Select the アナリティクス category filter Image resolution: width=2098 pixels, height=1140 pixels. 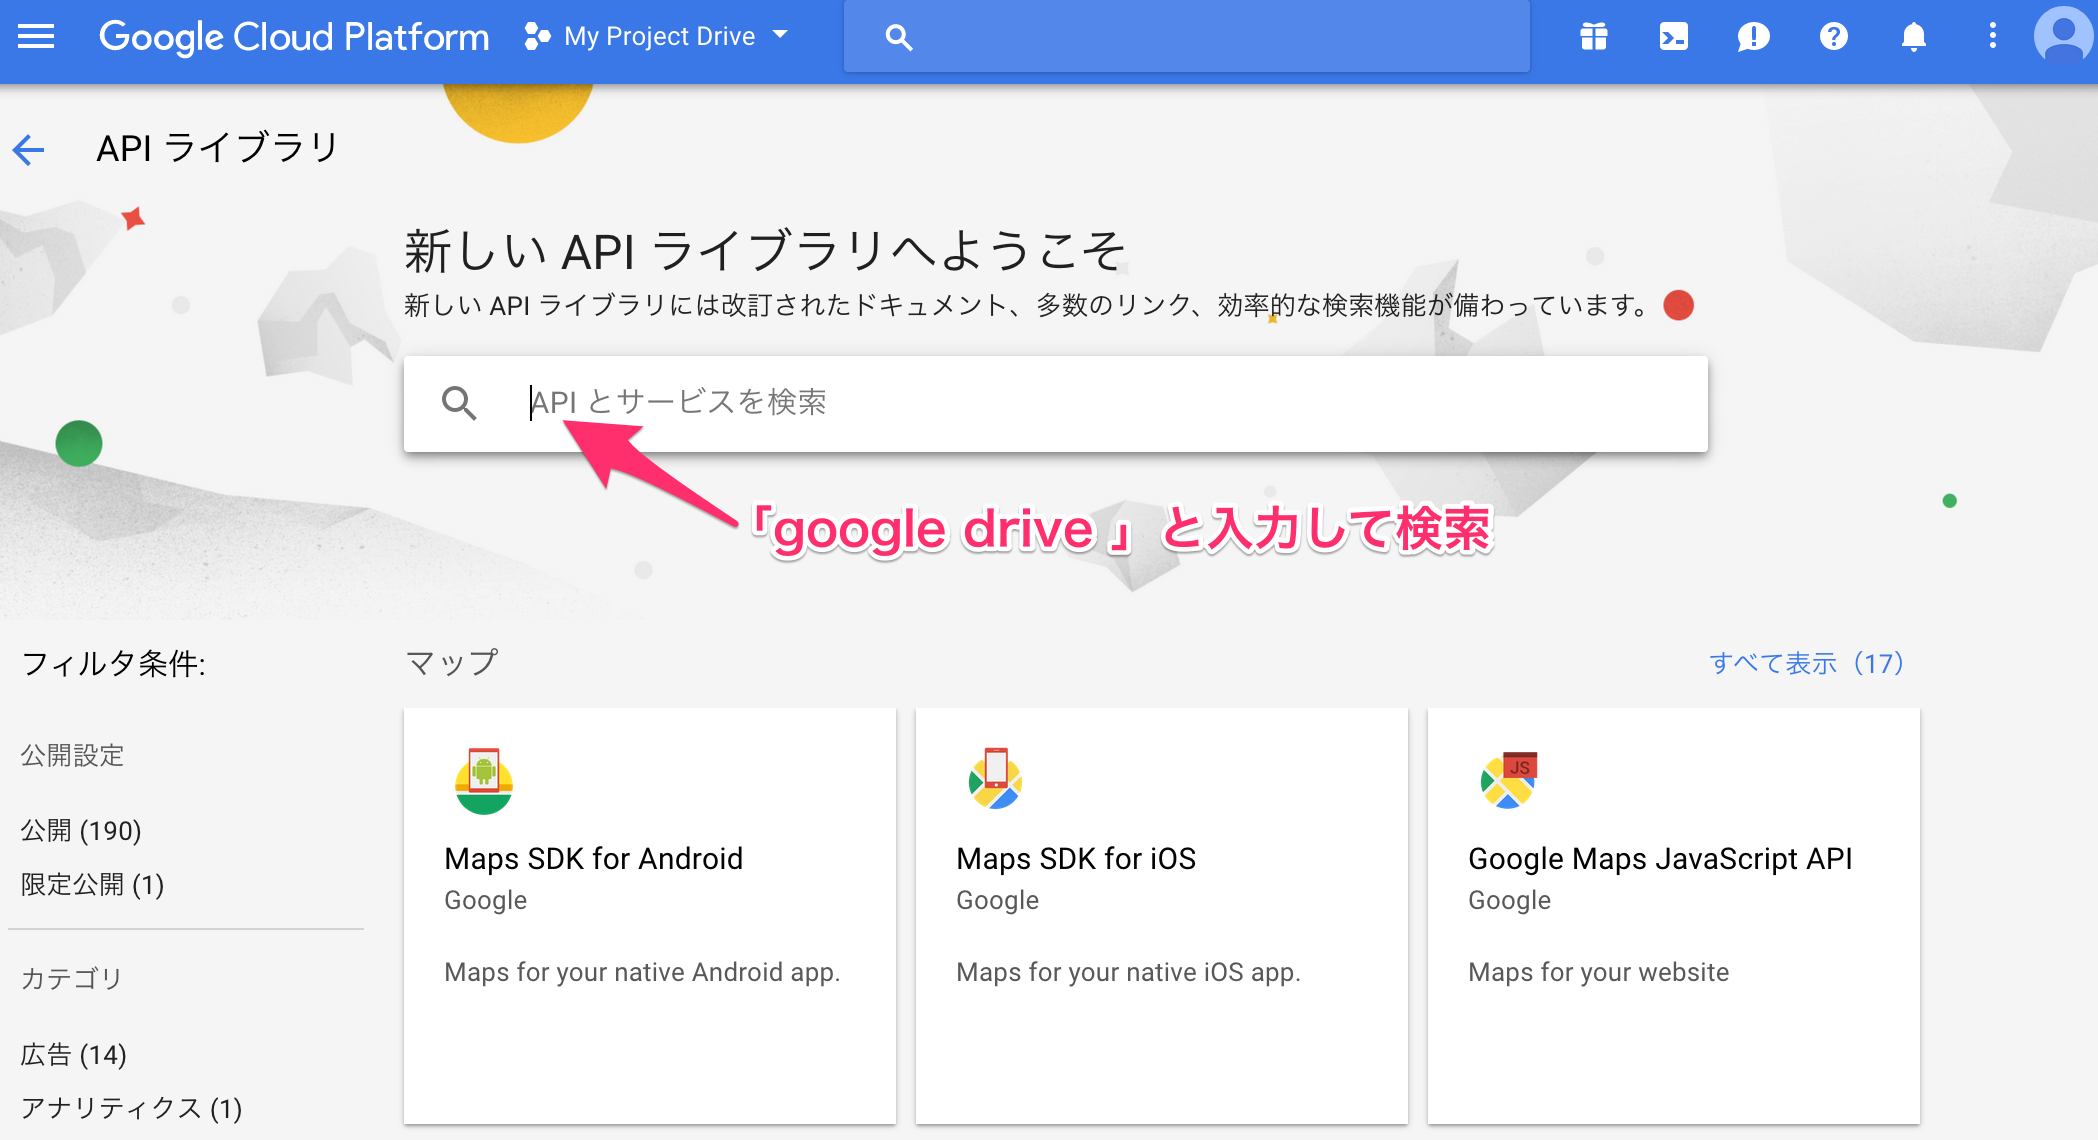pyautogui.click(x=131, y=1107)
